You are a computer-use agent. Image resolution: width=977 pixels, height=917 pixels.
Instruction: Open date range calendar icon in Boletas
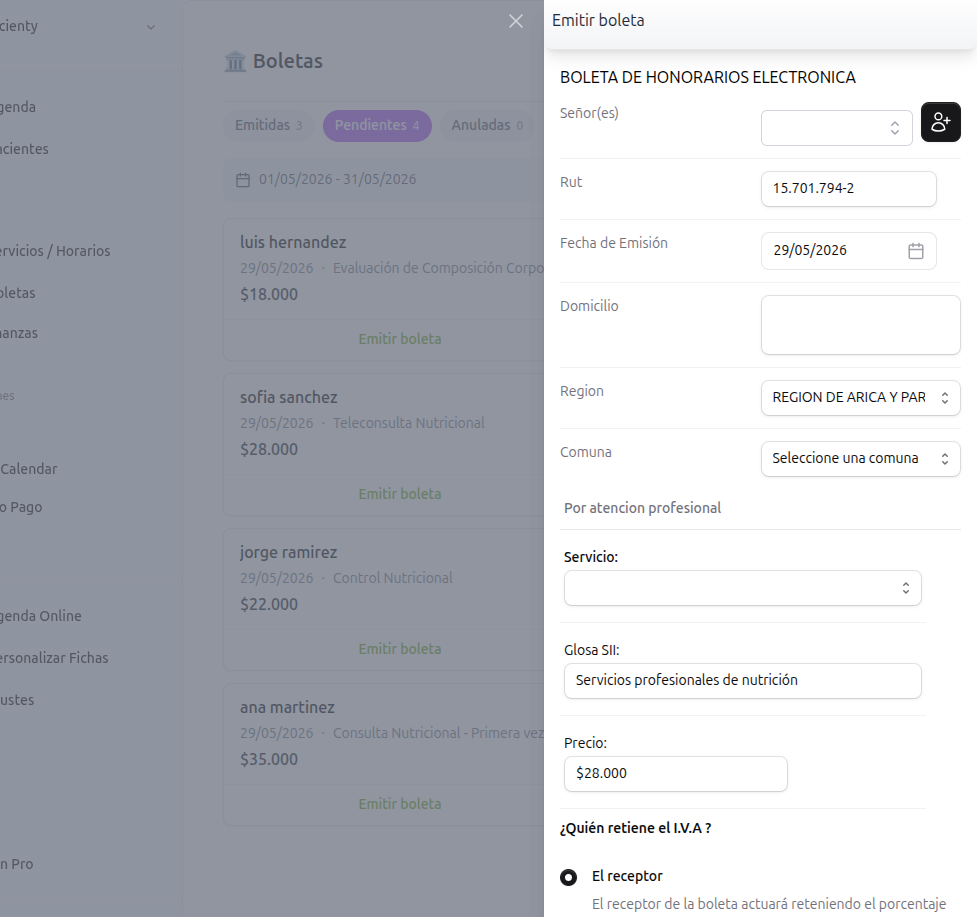[243, 180]
